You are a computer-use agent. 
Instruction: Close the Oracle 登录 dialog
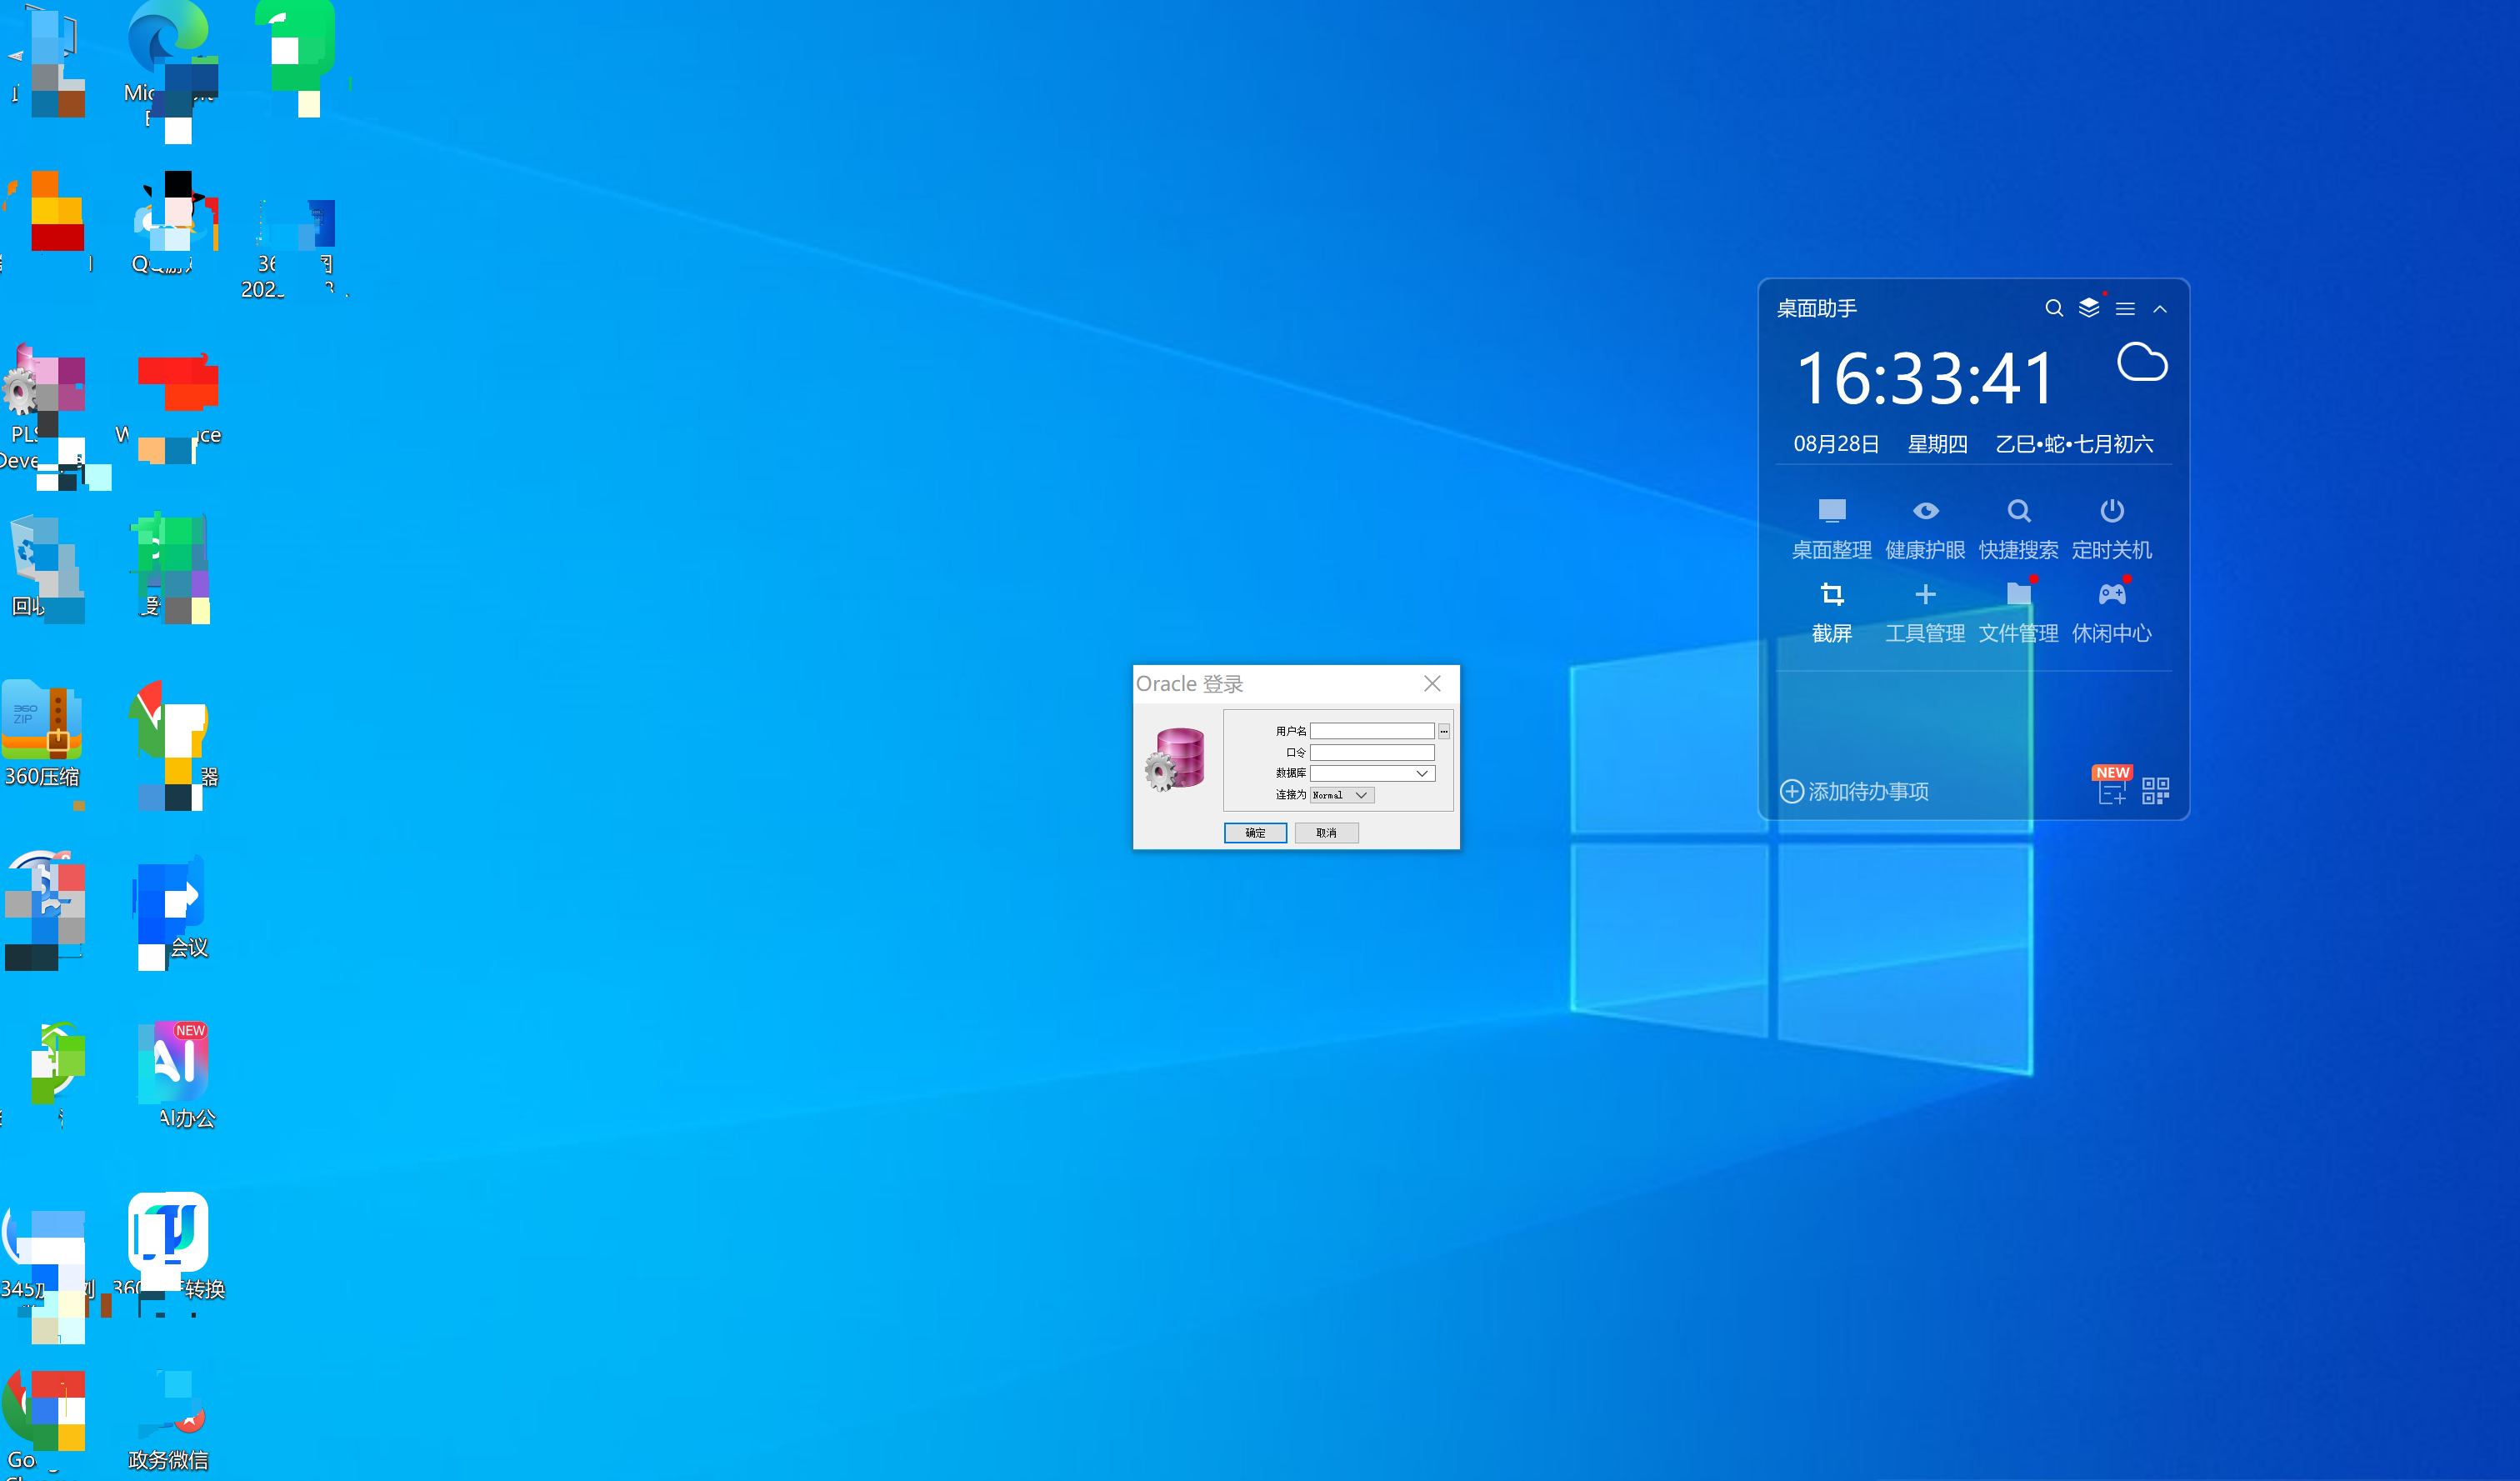pos(1432,683)
